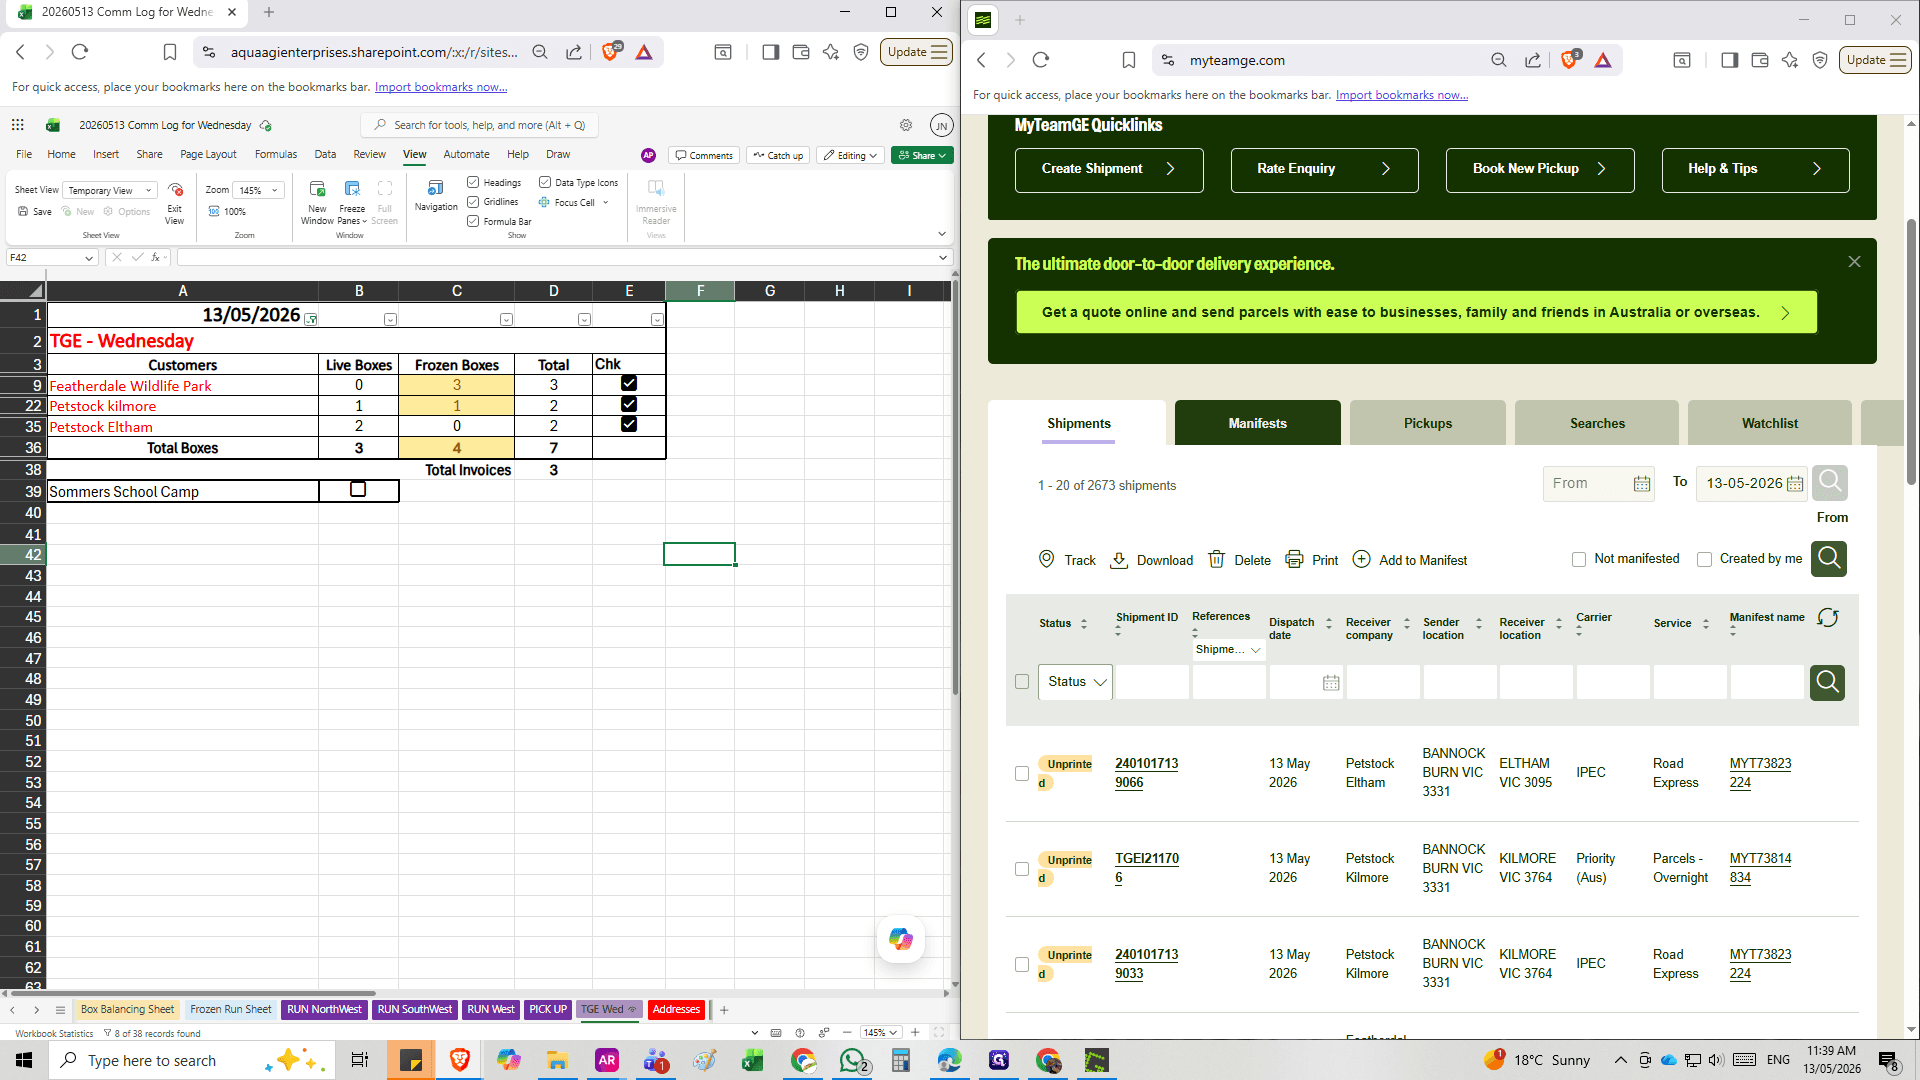Screen dimensions: 1920x1080
Task: Open calendar icon in From date field
Action: point(1642,484)
